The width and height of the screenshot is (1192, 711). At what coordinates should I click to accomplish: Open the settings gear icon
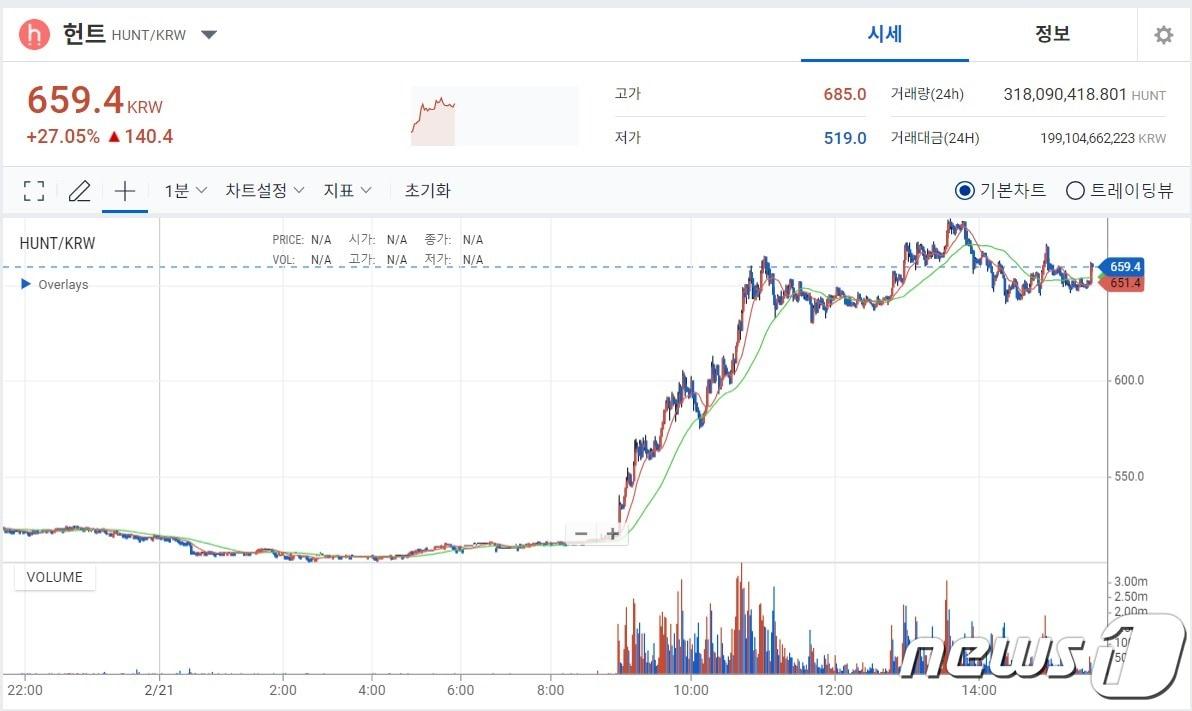point(1163,33)
